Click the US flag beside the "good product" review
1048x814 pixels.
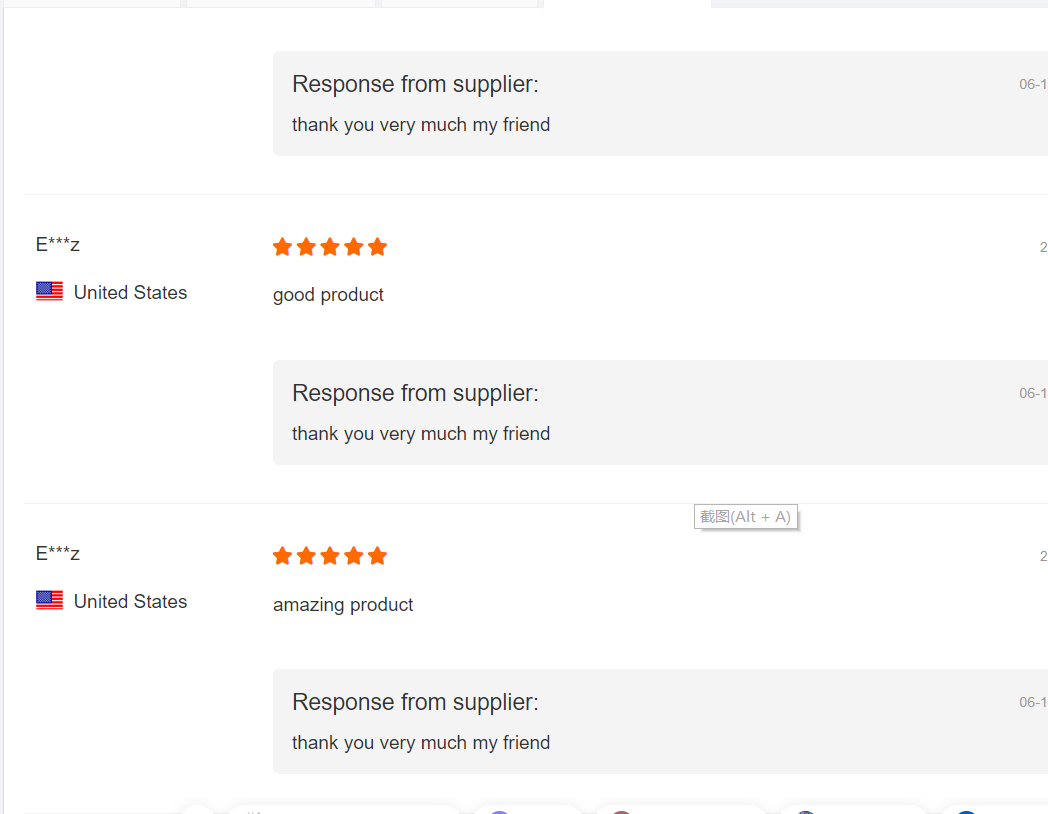pyautogui.click(x=49, y=291)
